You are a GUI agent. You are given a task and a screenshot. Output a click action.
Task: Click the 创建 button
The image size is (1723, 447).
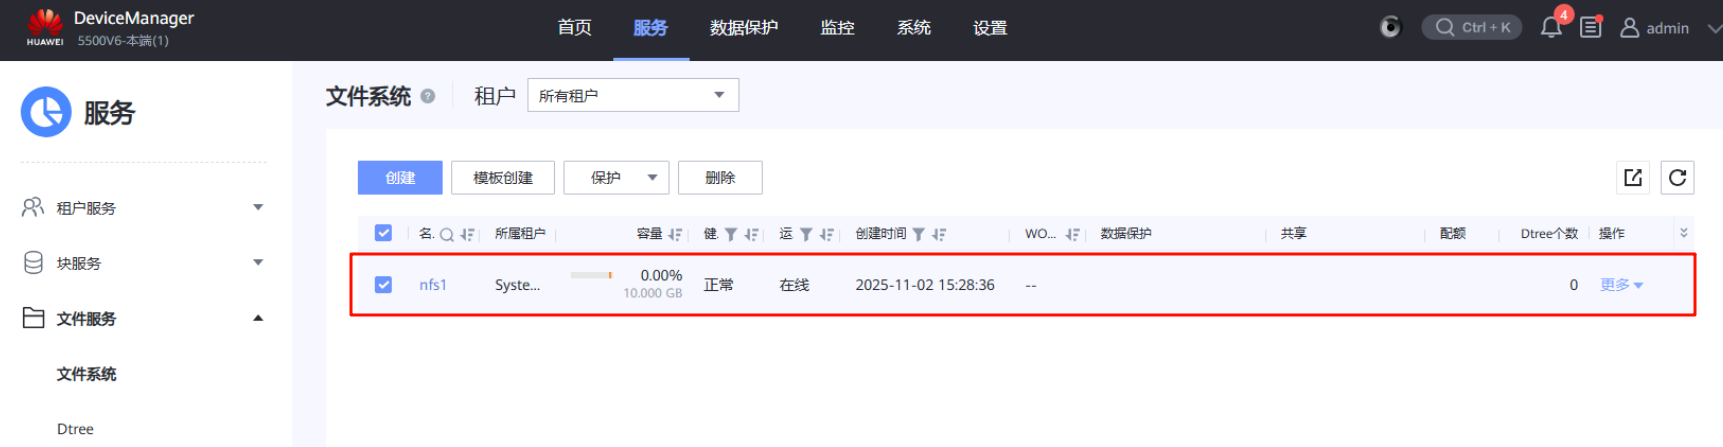click(400, 177)
